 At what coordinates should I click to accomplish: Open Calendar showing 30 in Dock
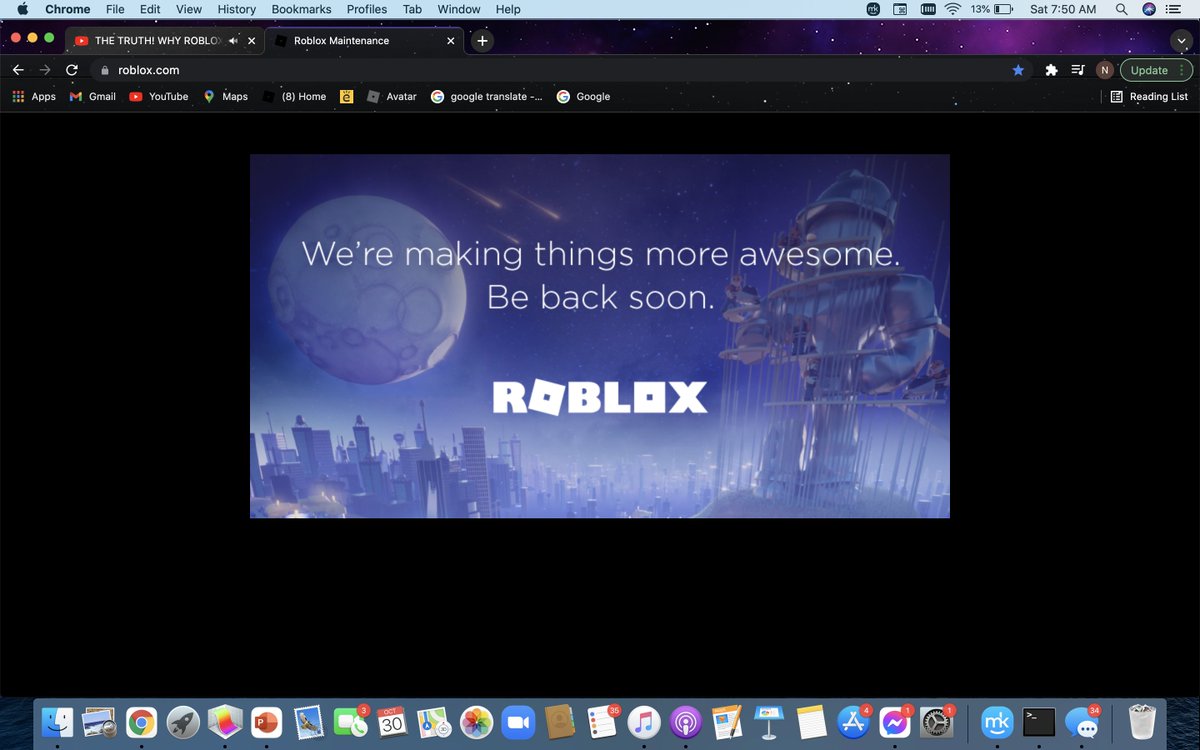(392, 722)
